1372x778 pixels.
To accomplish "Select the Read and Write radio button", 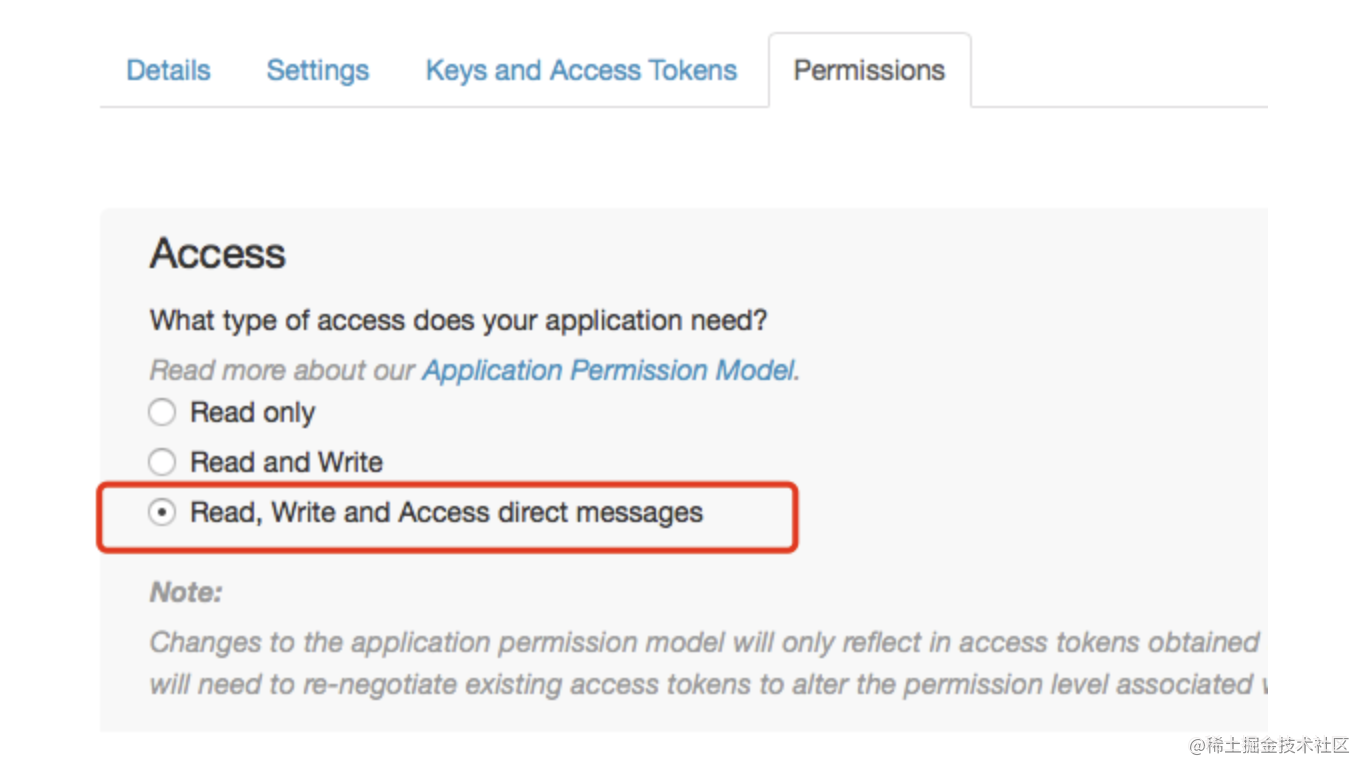I will tap(162, 462).
